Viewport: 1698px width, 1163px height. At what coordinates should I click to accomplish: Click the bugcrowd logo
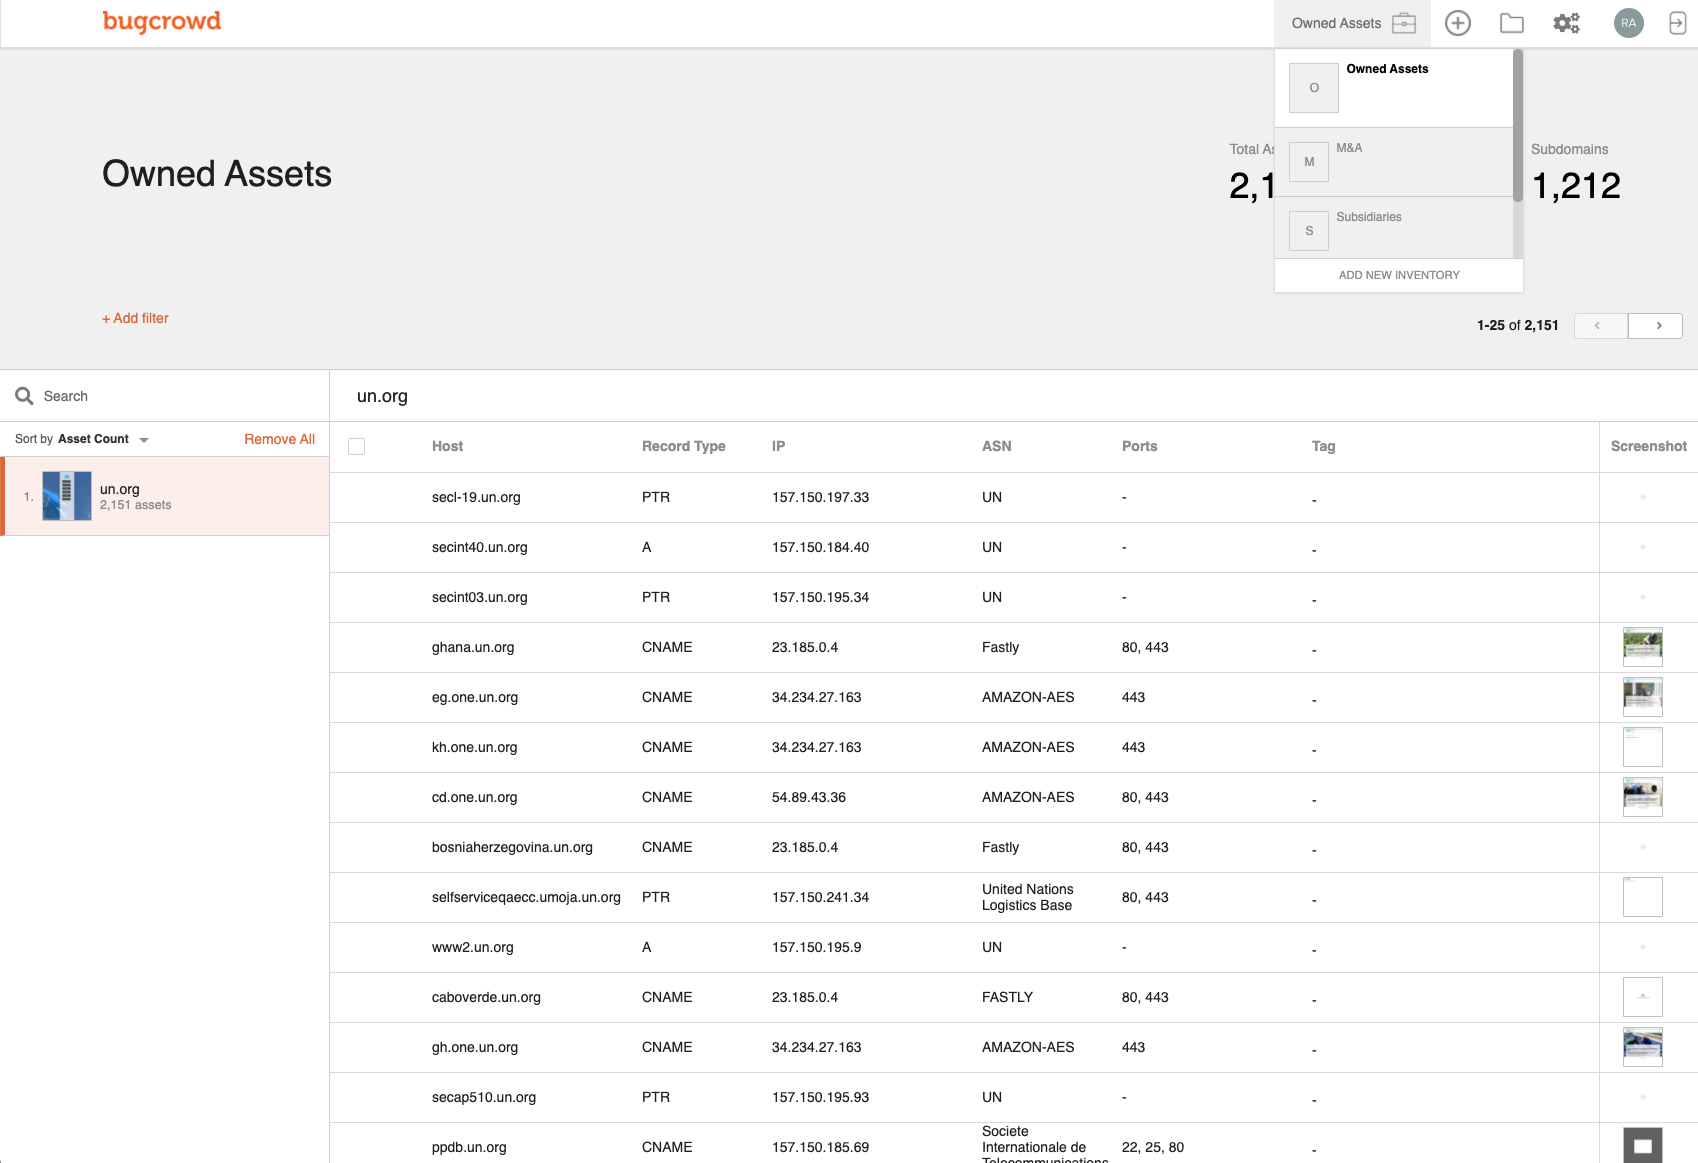(162, 21)
